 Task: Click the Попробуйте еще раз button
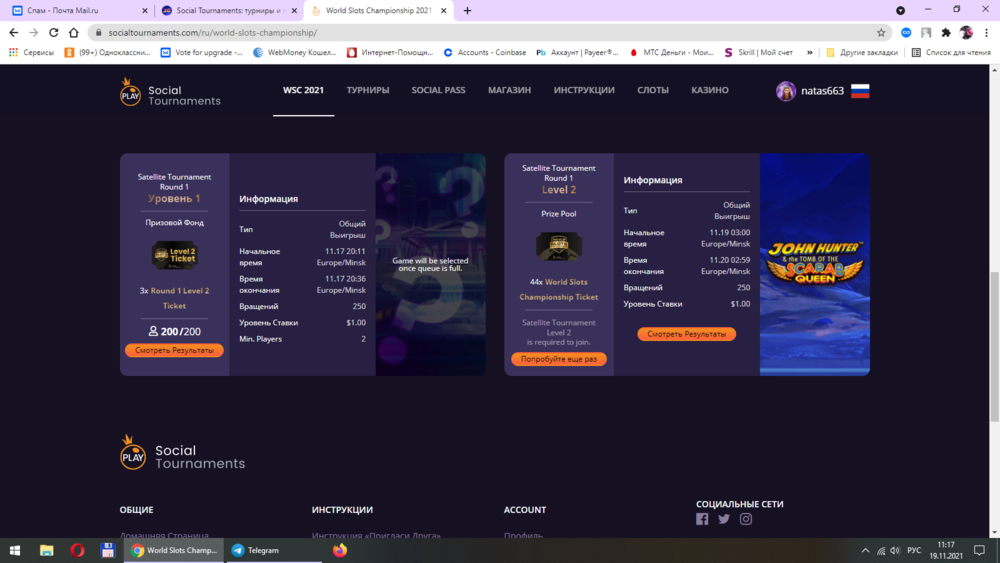(559, 359)
